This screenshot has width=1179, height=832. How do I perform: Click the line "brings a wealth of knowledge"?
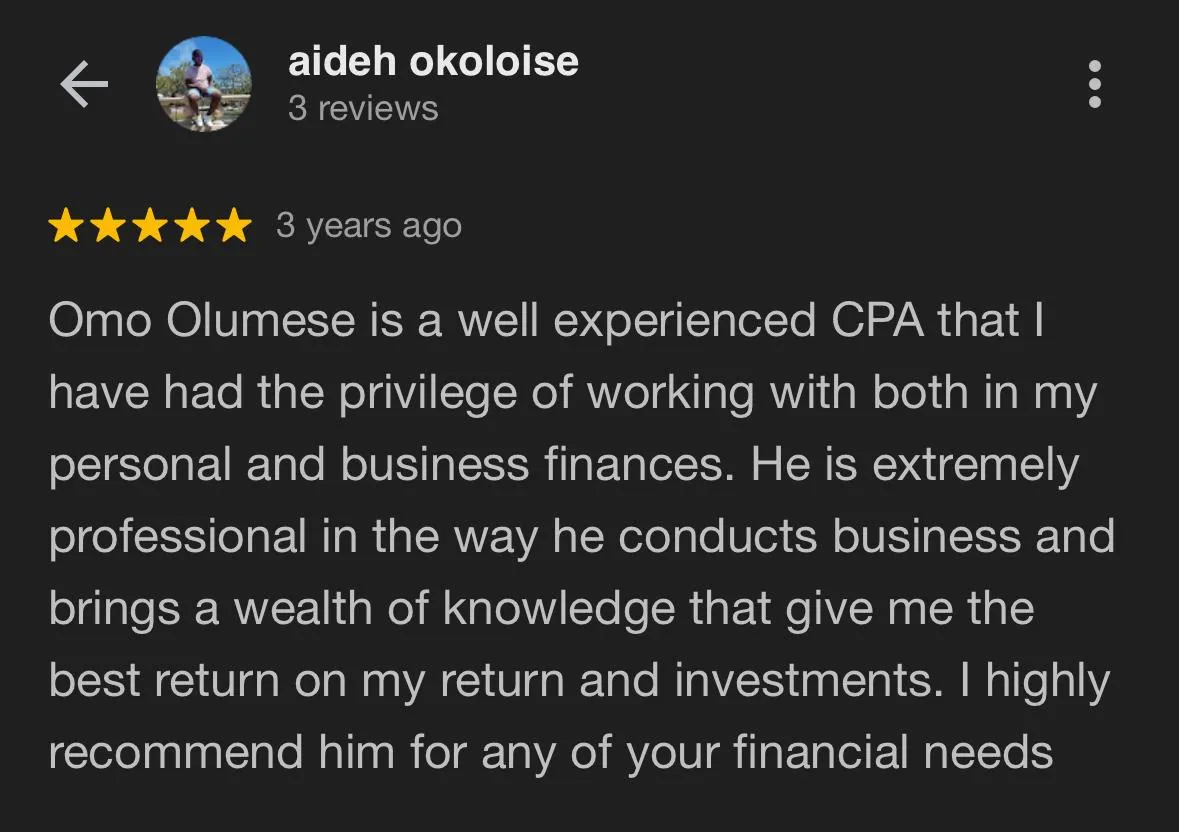point(541,610)
